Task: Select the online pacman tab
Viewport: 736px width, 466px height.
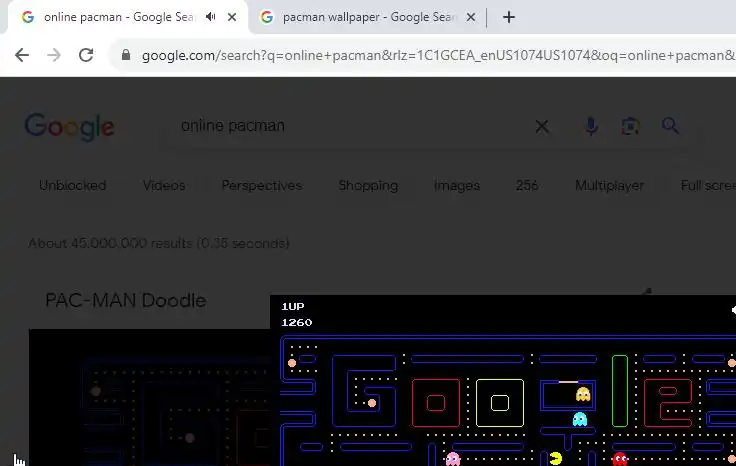Action: (128, 17)
